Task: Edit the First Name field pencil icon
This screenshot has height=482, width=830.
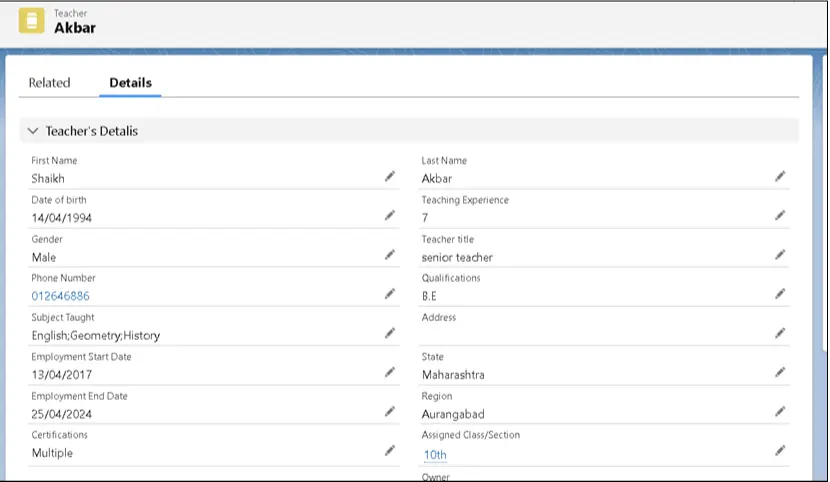Action: tap(390, 176)
